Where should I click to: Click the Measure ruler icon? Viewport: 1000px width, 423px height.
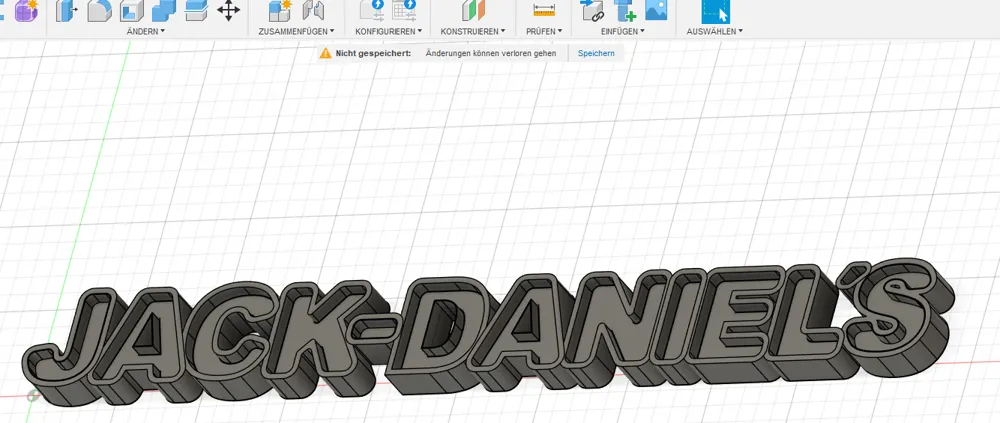click(x=544, y=9)
